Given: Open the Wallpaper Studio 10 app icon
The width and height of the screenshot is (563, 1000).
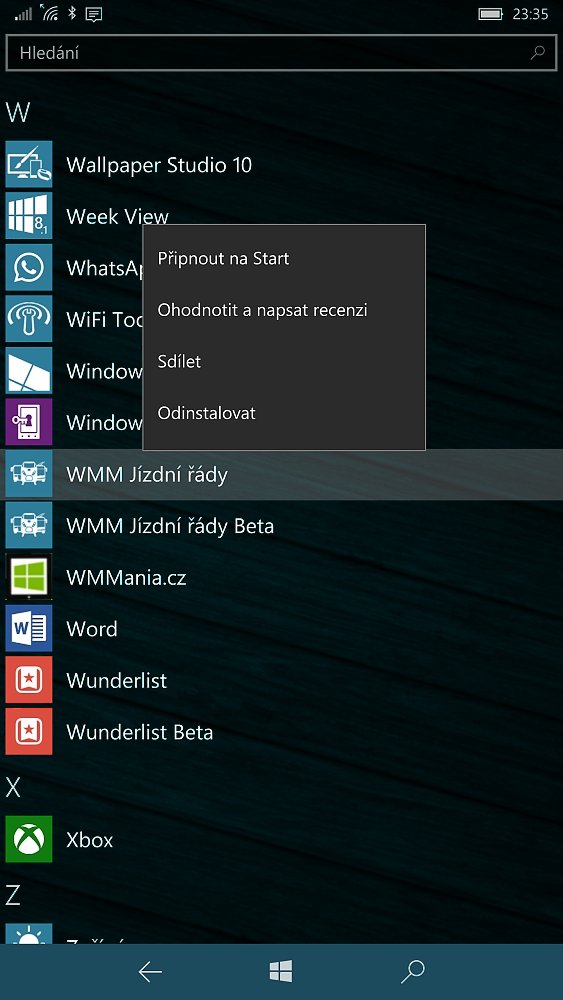Looking at the screenshot, I should [29, 165].
